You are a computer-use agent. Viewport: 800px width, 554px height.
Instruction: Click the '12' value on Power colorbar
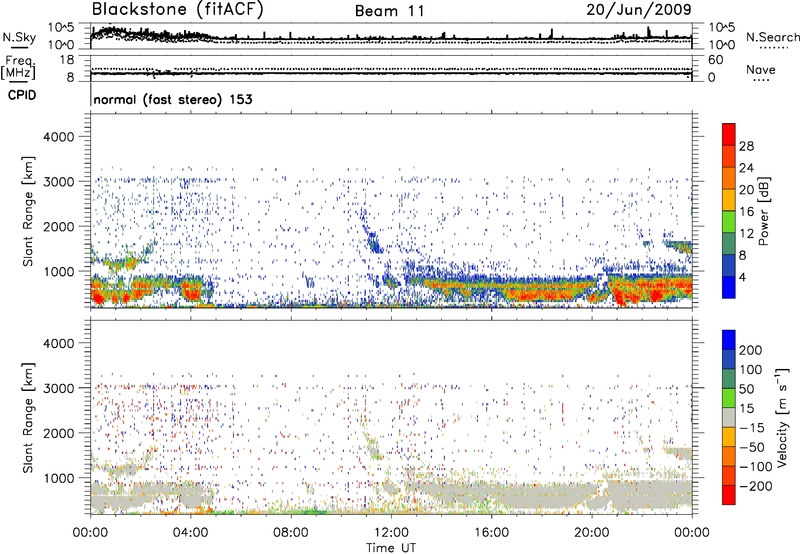(746, 234)
